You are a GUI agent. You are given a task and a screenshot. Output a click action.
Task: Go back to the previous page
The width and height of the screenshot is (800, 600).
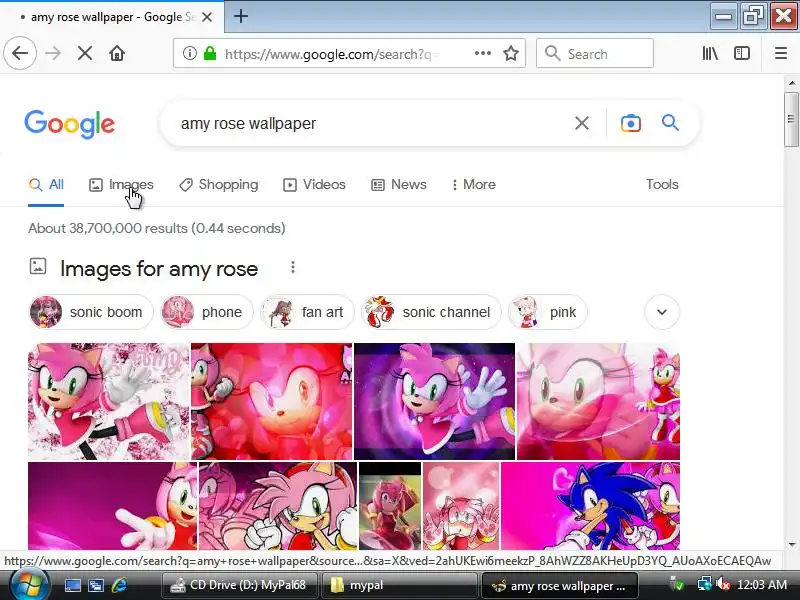pos(20,53)
